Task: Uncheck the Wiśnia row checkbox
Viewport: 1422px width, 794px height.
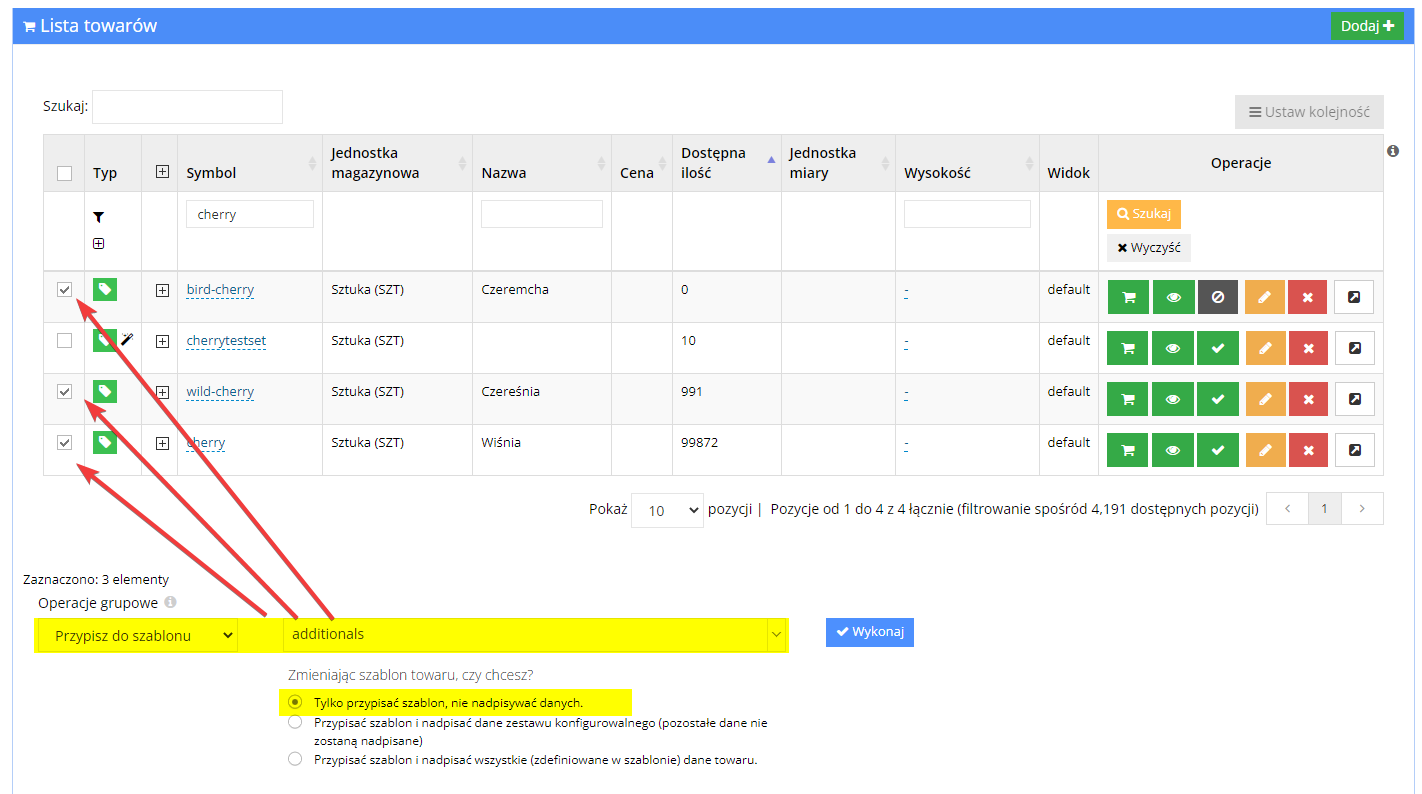Action: pyautogui.click(x=65, y=442)
